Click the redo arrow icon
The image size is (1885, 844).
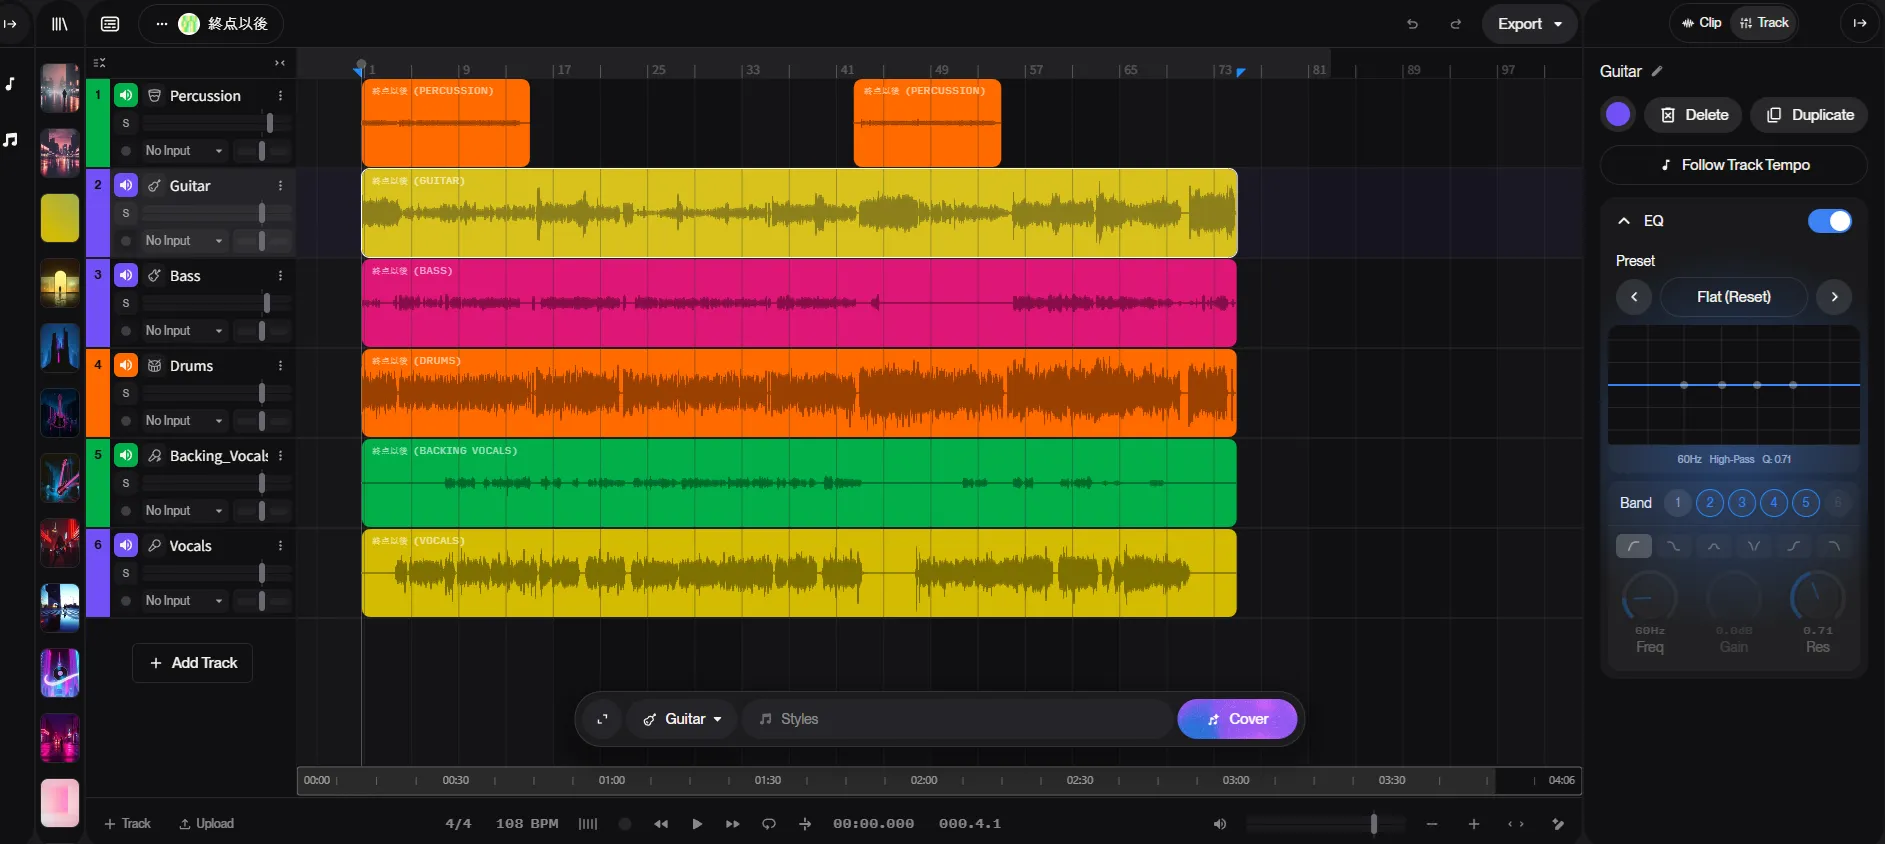1456,24
